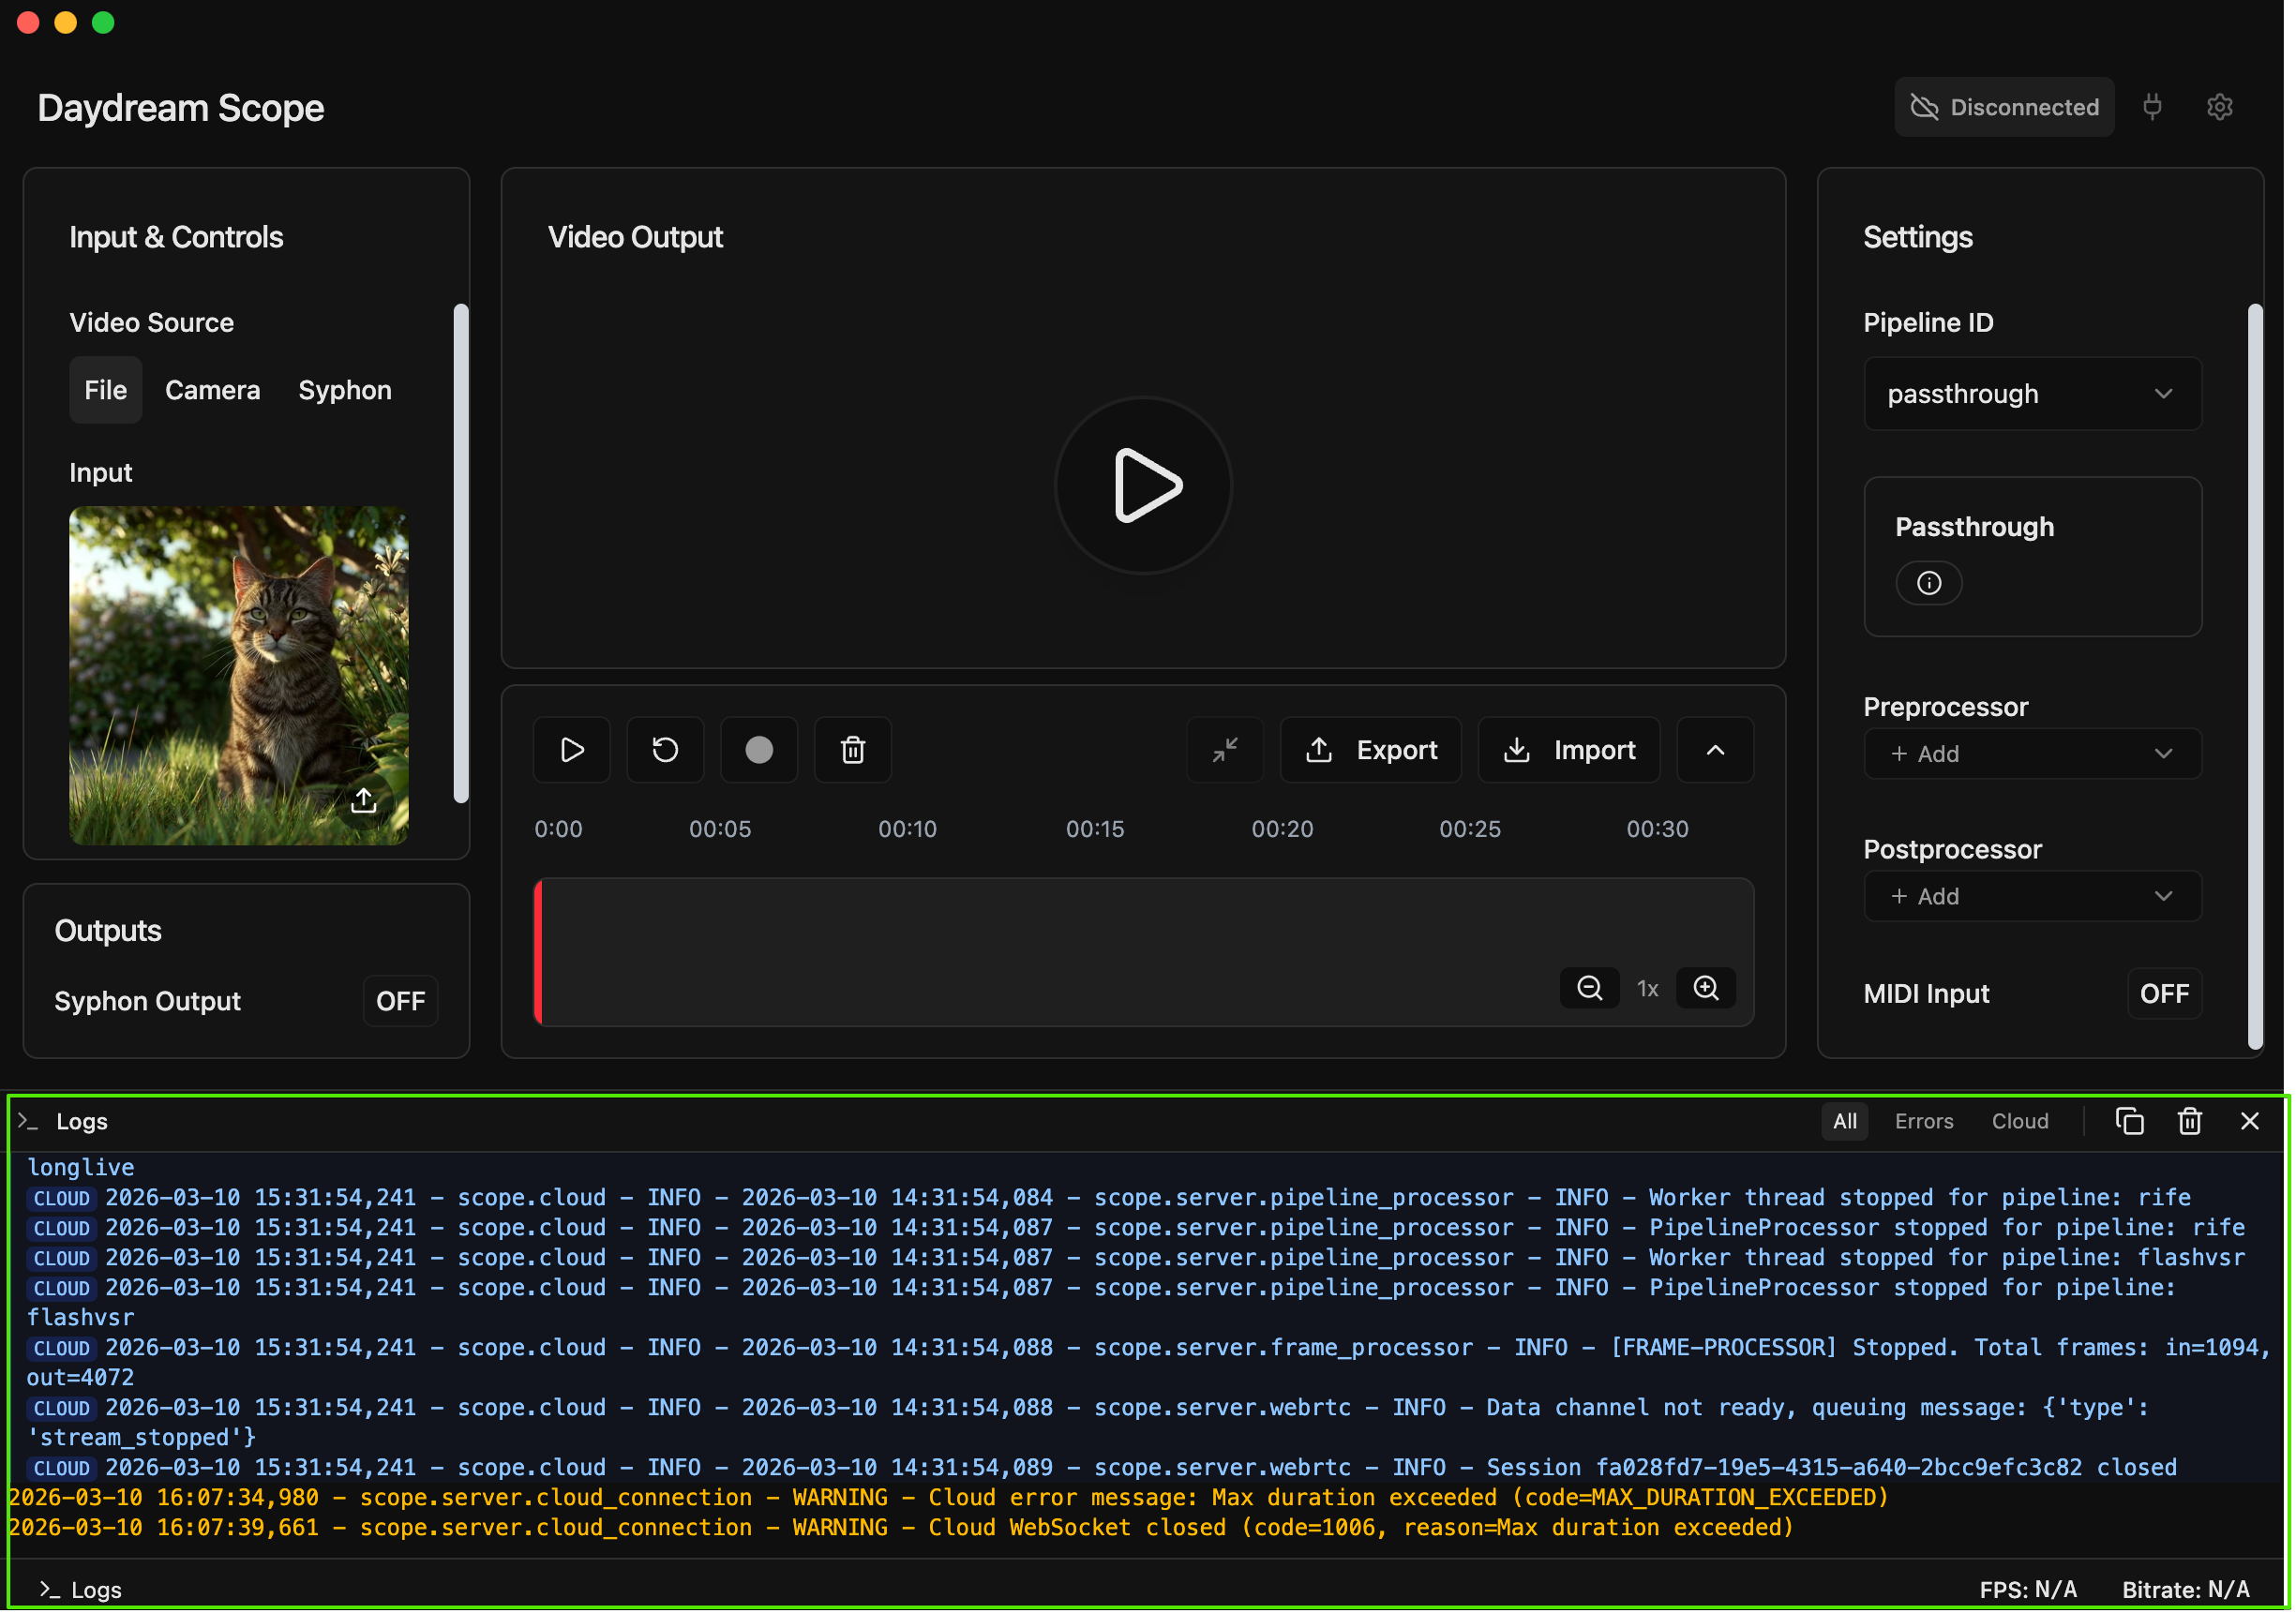Select Camera as the video source
Screen dimensions: 2296x1613
click(x=212, y=390)
